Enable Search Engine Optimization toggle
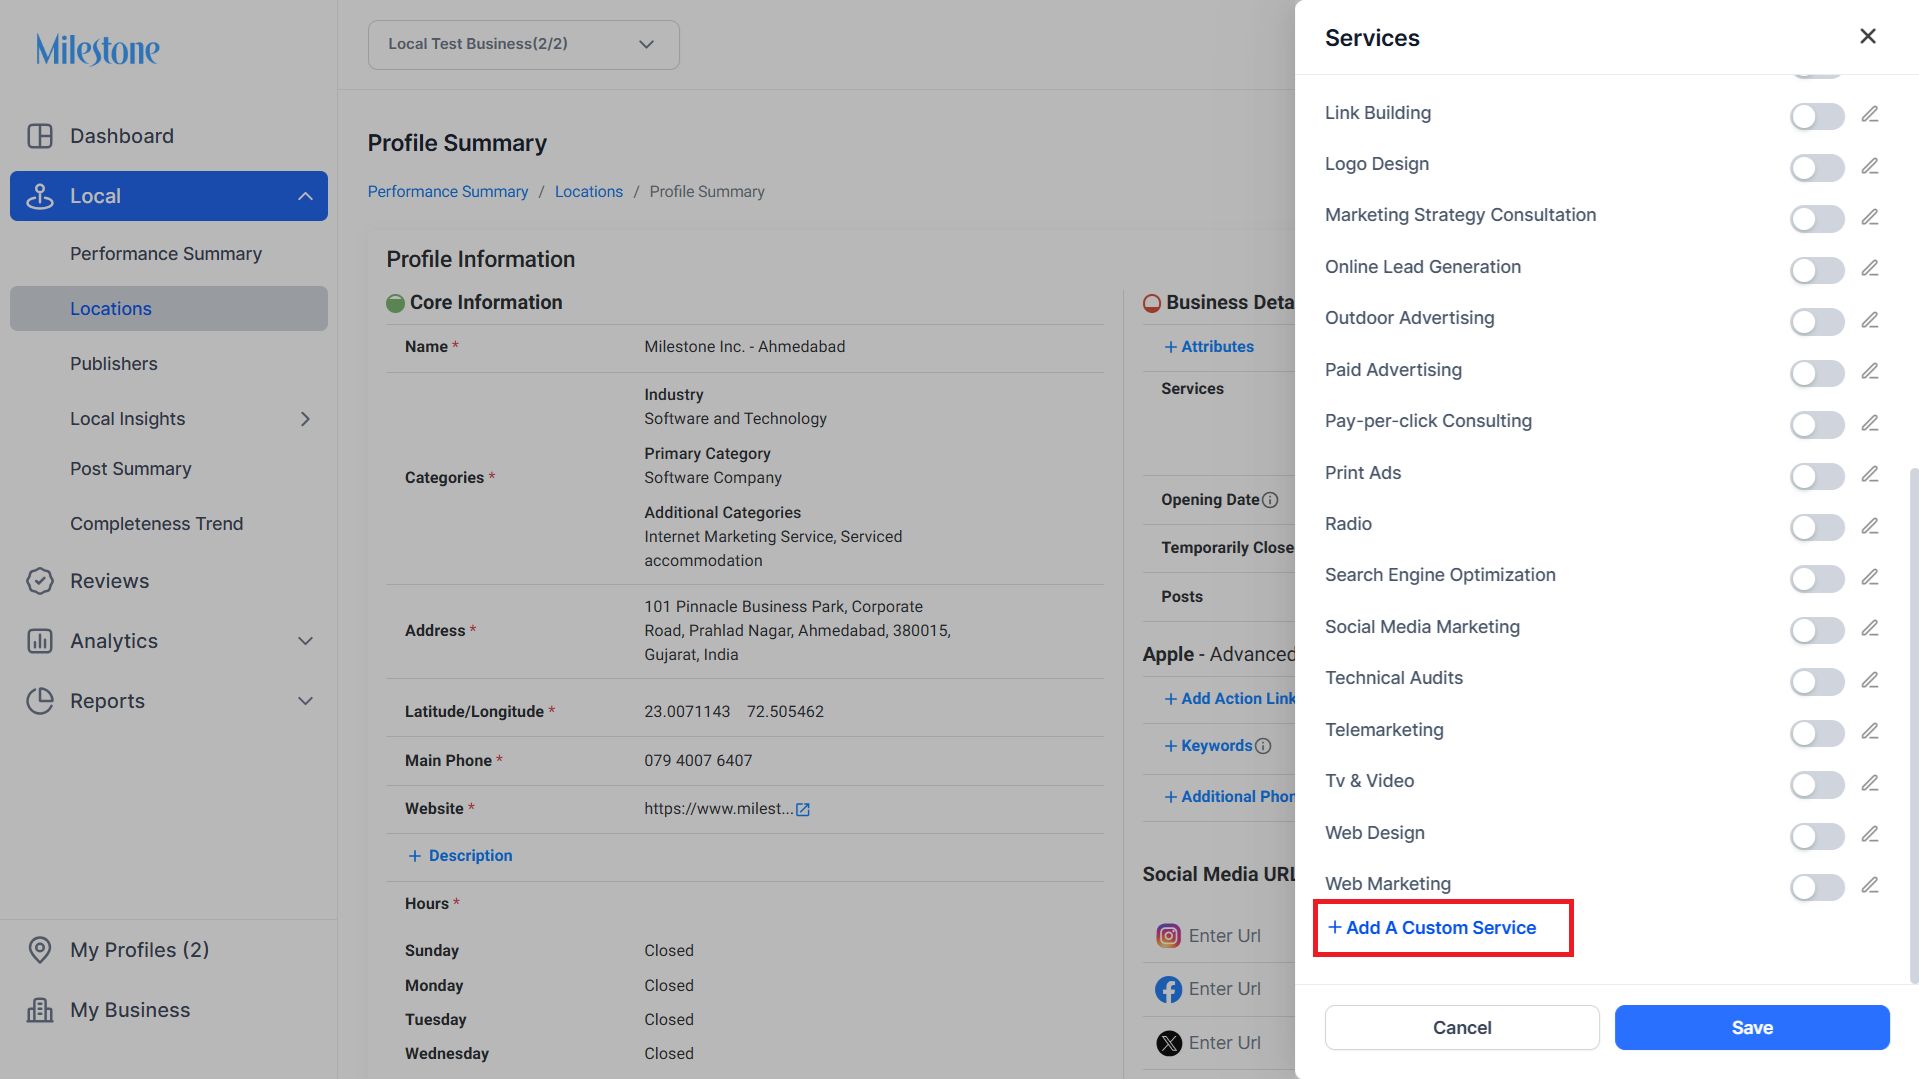This screenshot has width=1919, height=1079. pos(1816,579)
